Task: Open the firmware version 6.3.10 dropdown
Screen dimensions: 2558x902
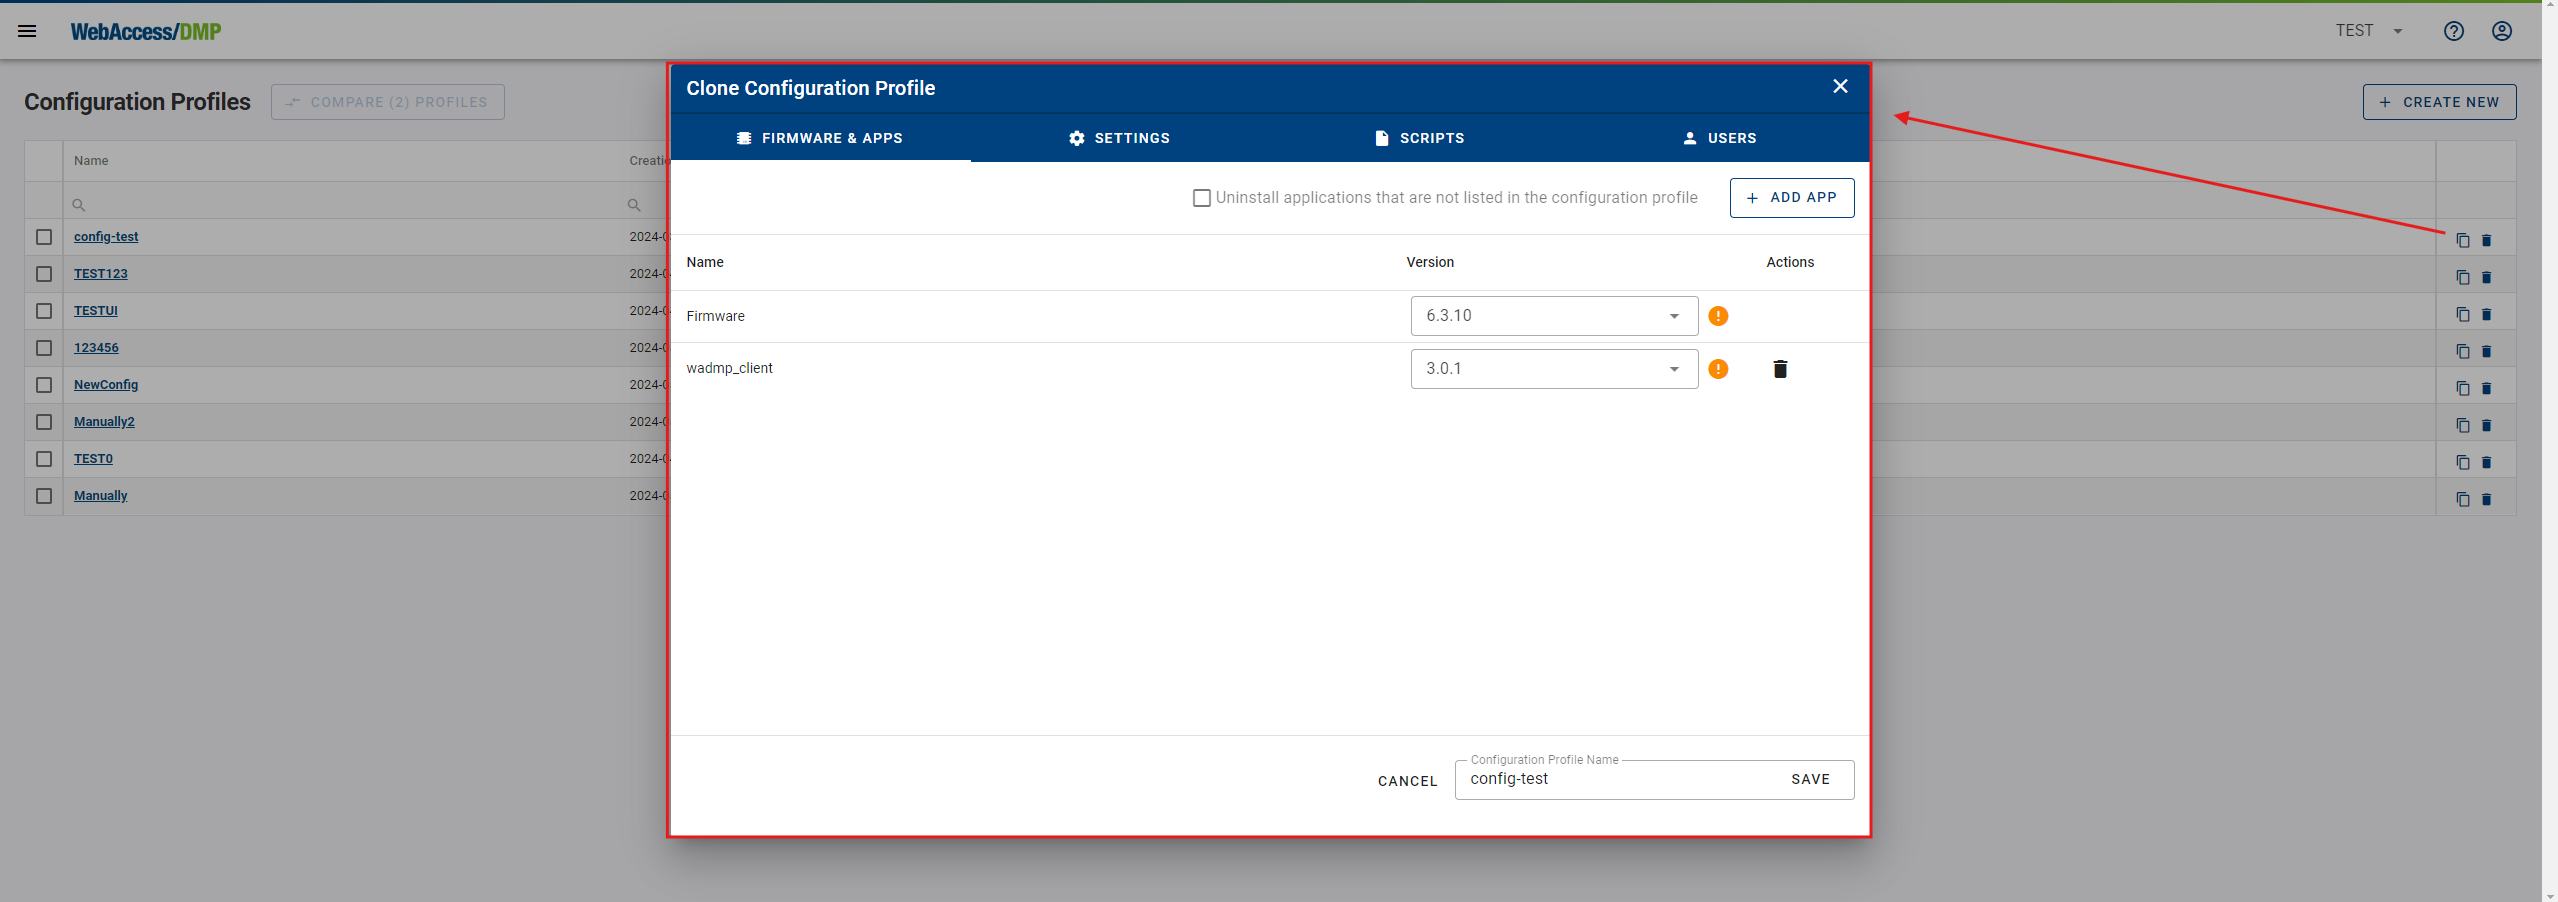Action: (1674, 315)
